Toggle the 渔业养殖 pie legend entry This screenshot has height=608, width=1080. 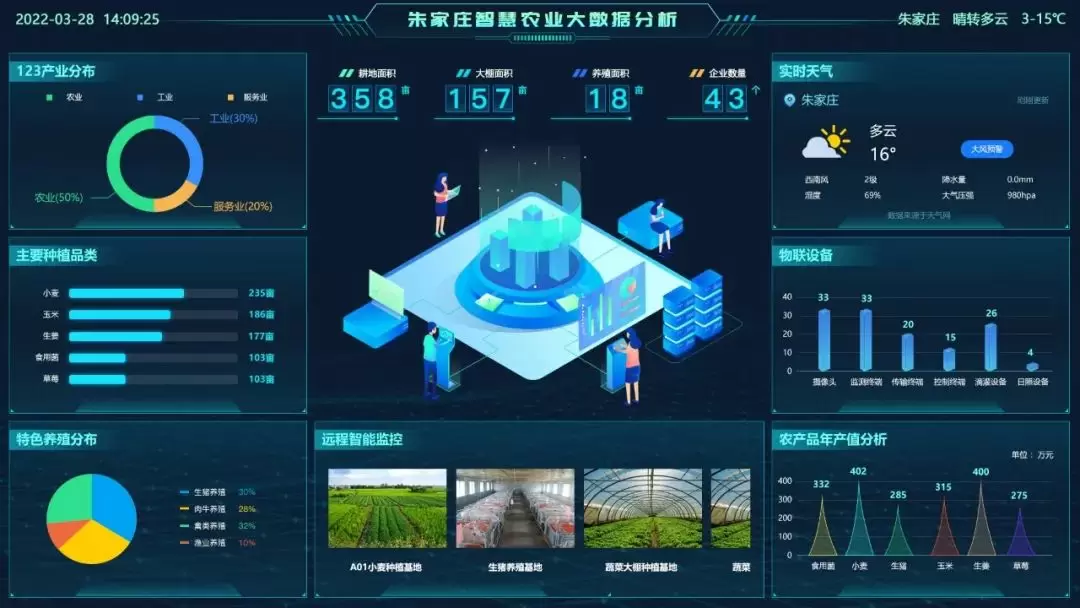[217, 543]
